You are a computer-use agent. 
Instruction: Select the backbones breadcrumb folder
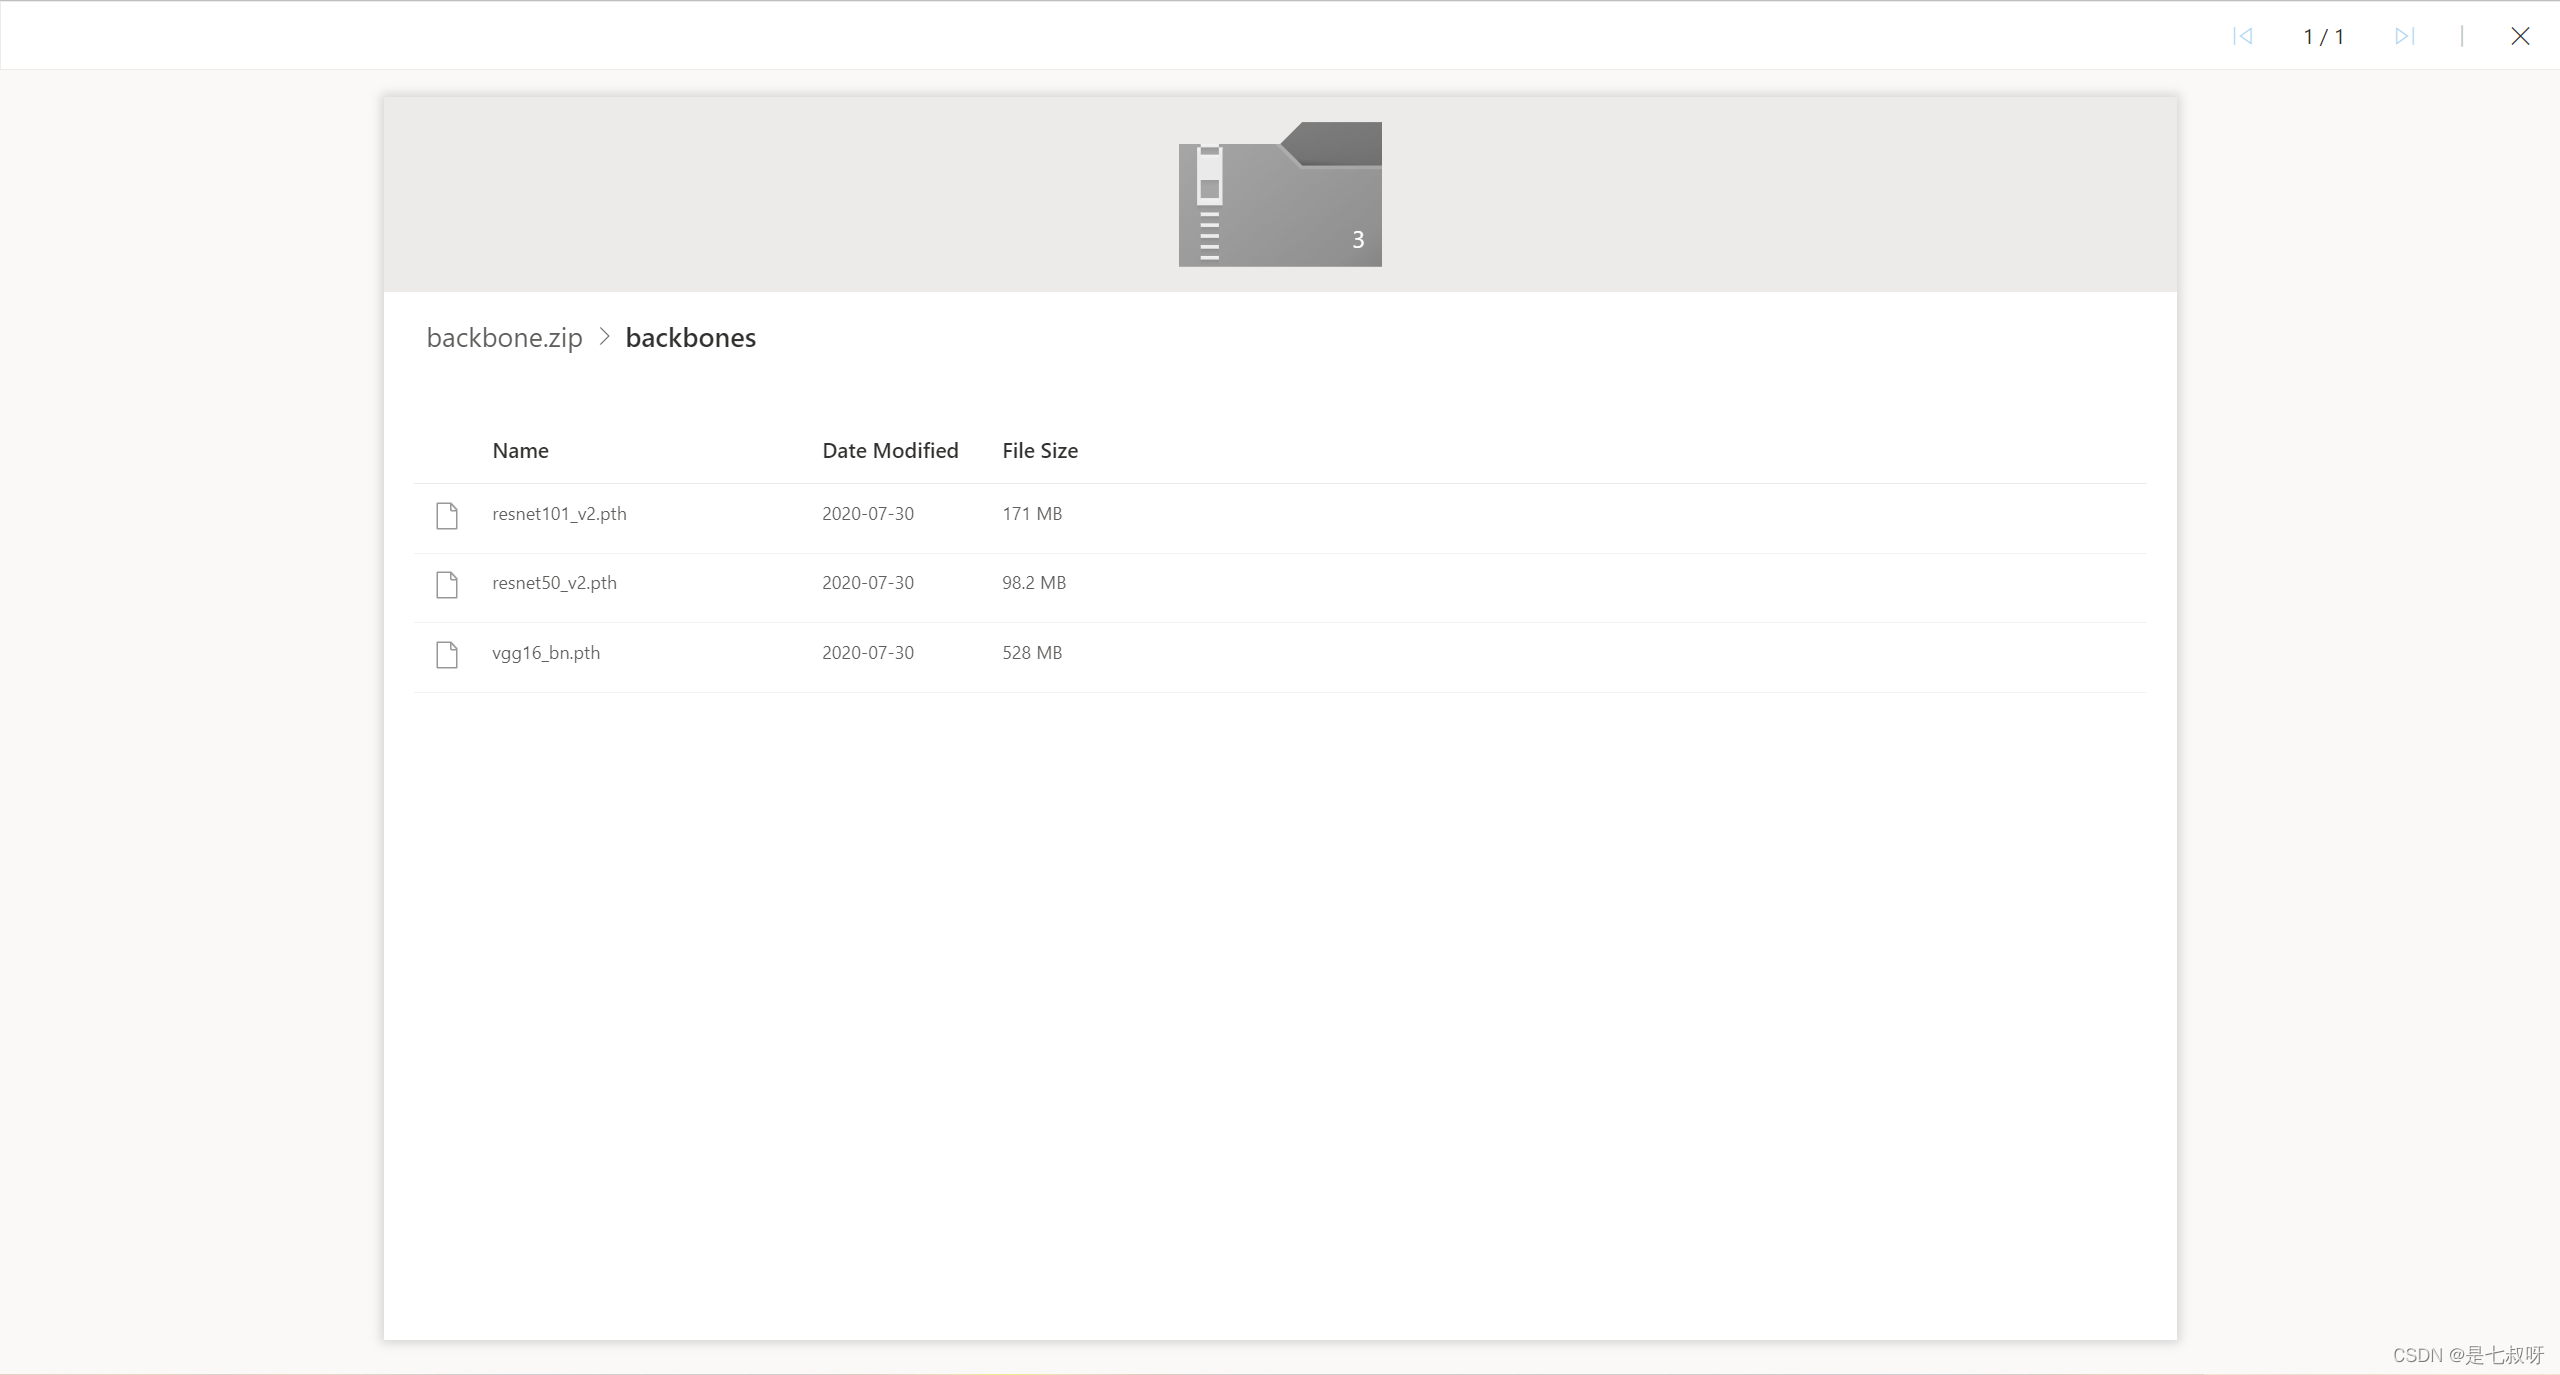point(690,338)
